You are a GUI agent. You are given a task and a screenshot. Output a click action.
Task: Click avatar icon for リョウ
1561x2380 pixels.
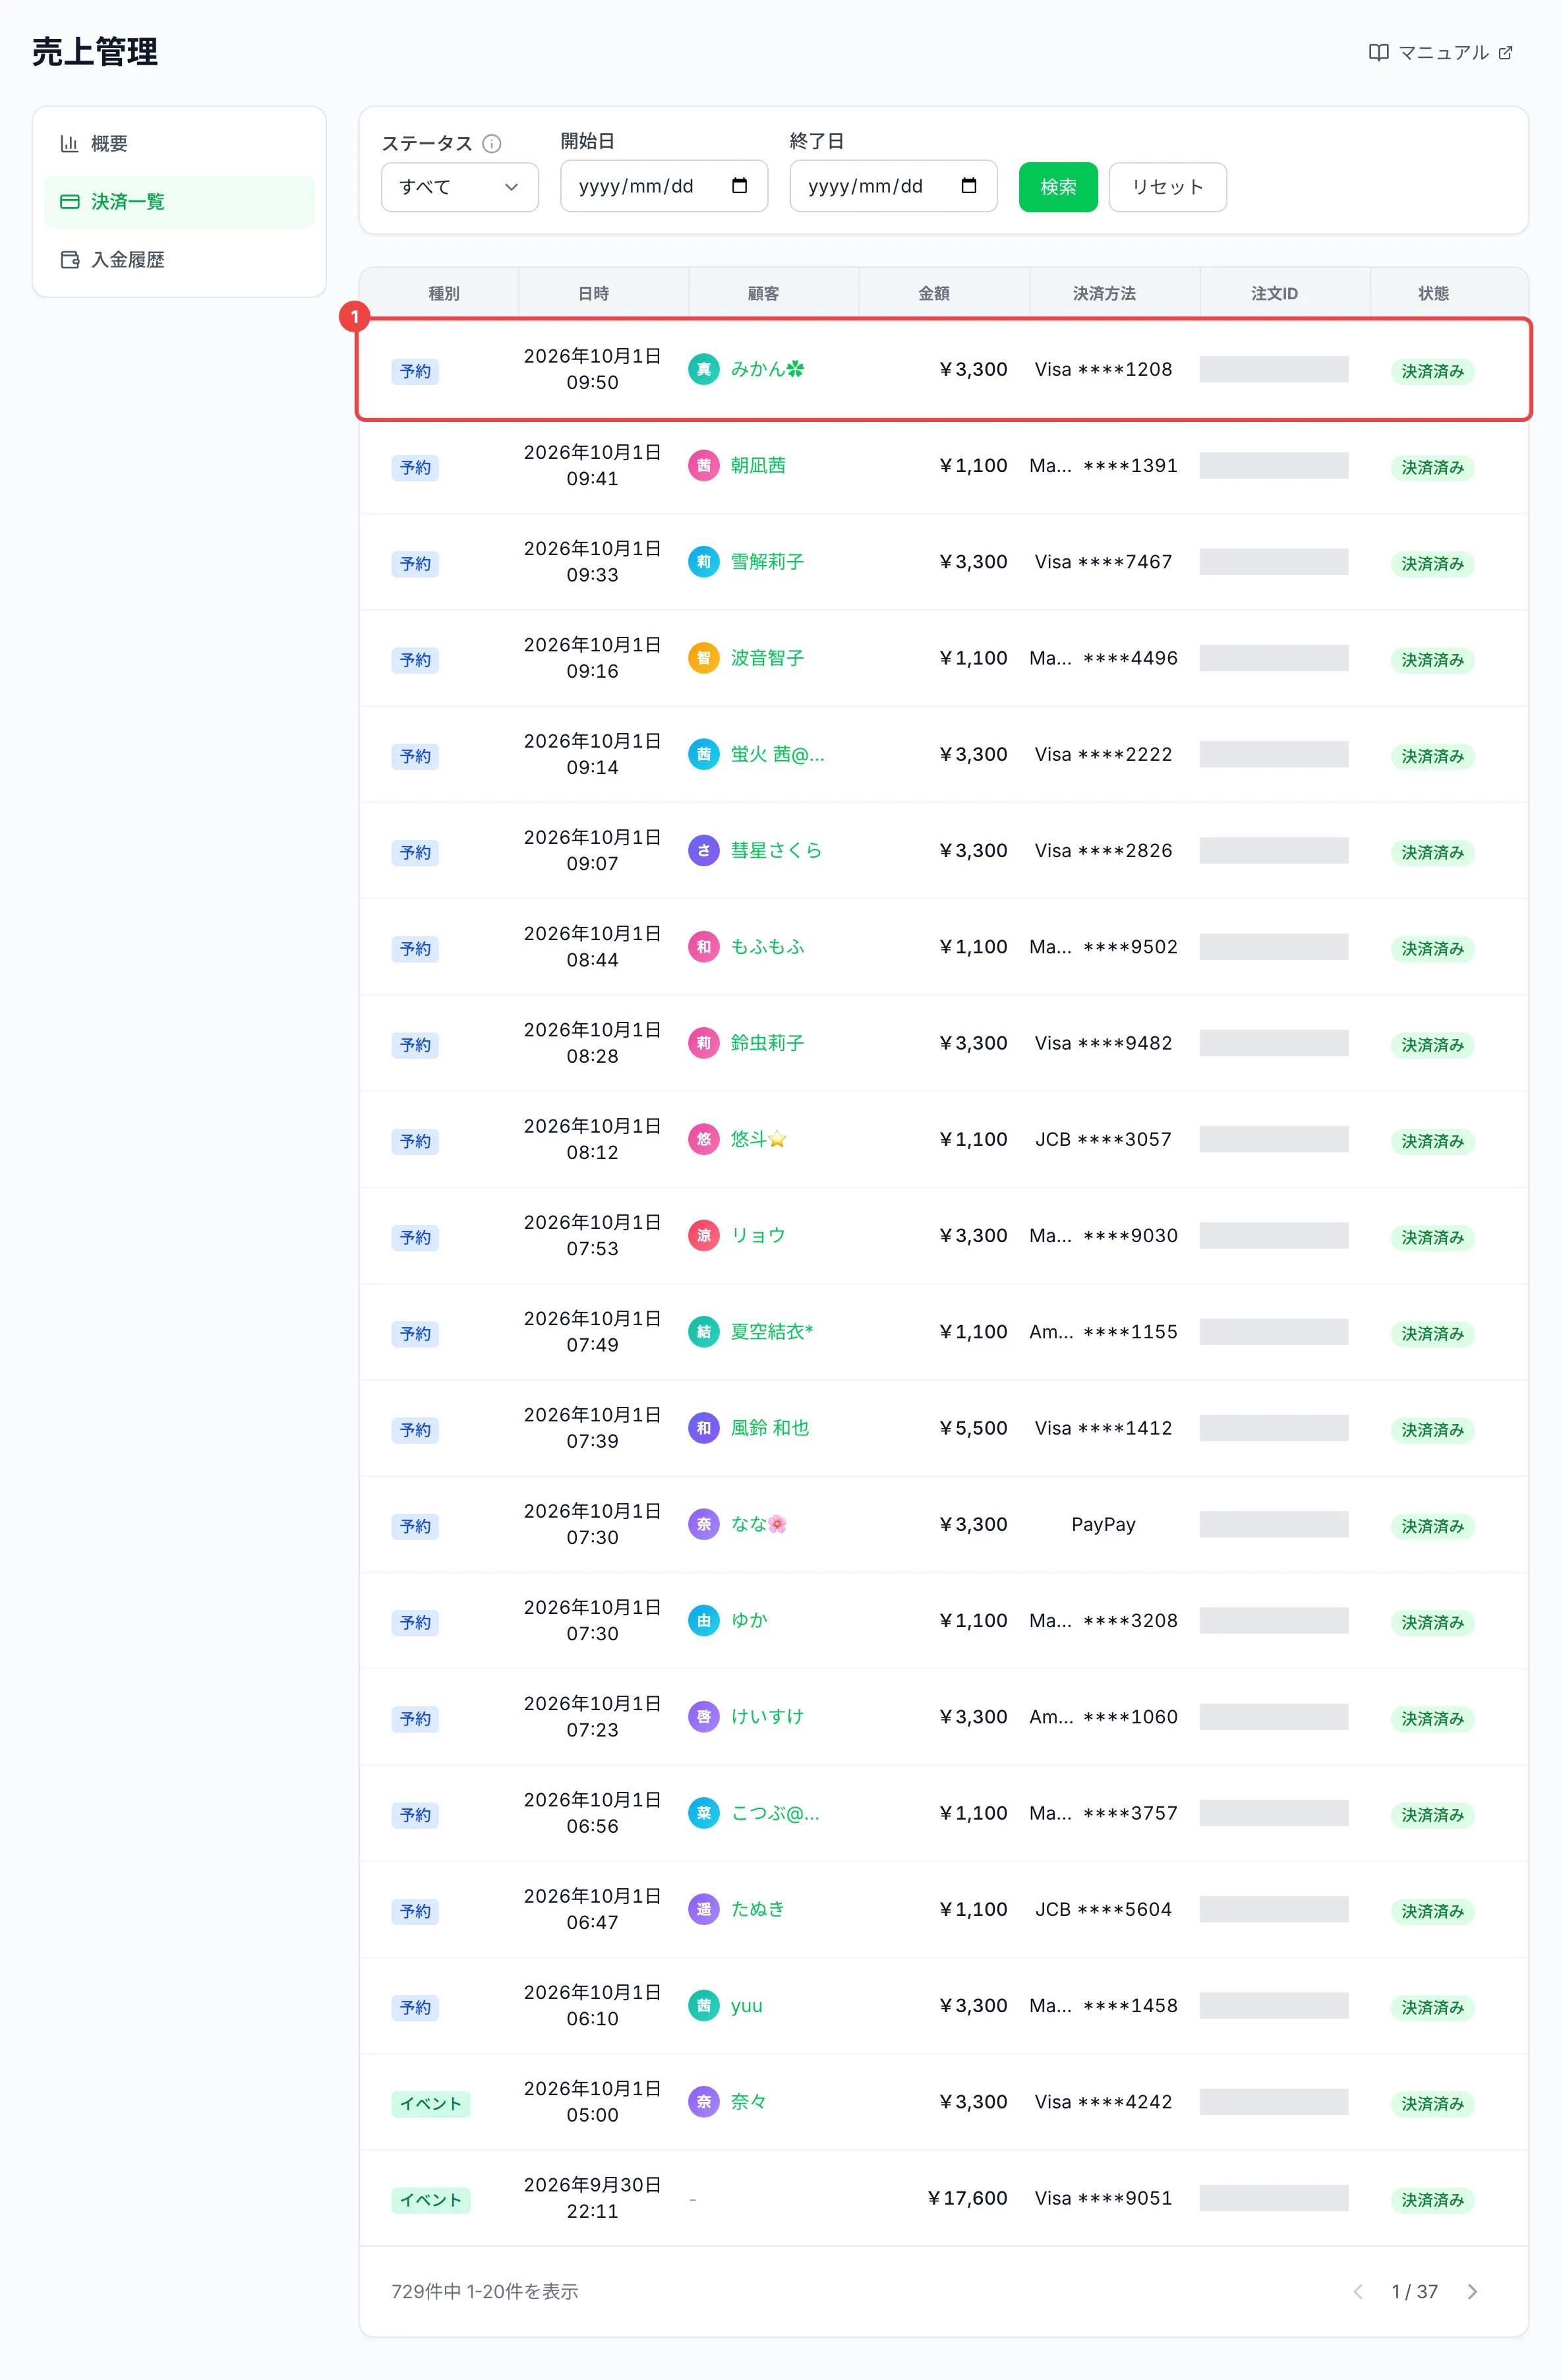[x=703, y=1236]
